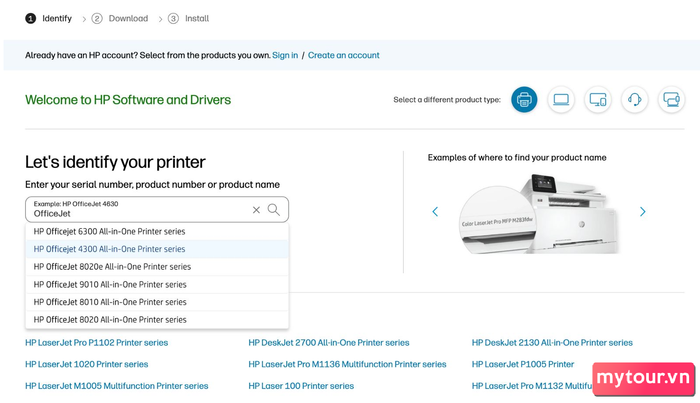Choose HP Officejet 4300 All-in-One suggestion

(157, 249)
